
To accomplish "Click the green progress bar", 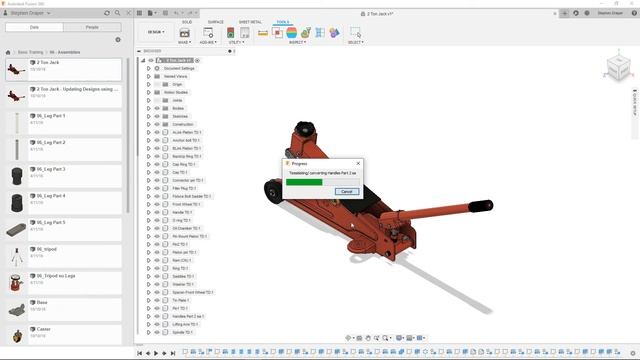I will coord(304,182).
